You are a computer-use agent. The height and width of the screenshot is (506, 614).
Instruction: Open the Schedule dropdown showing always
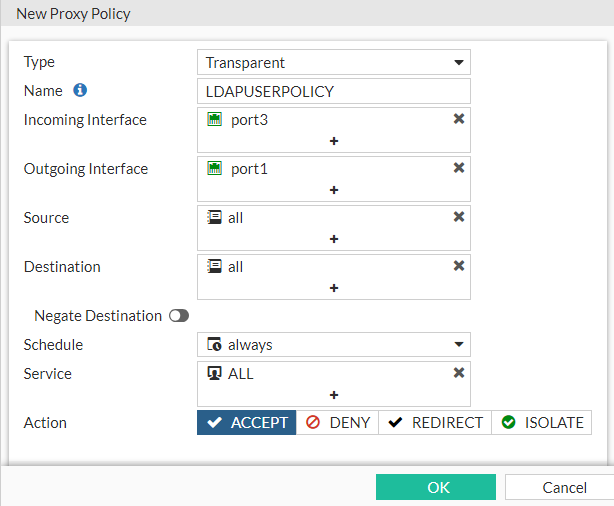[x=334, y=345]
